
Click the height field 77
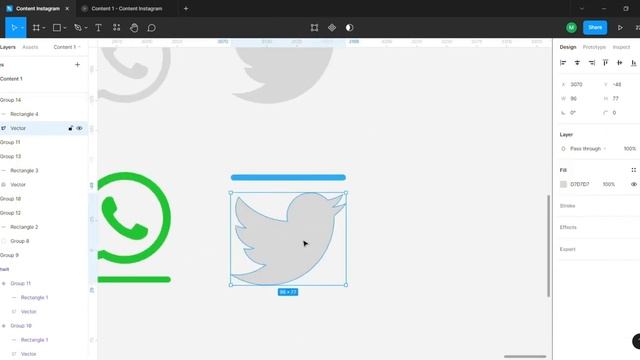(616, 99)
